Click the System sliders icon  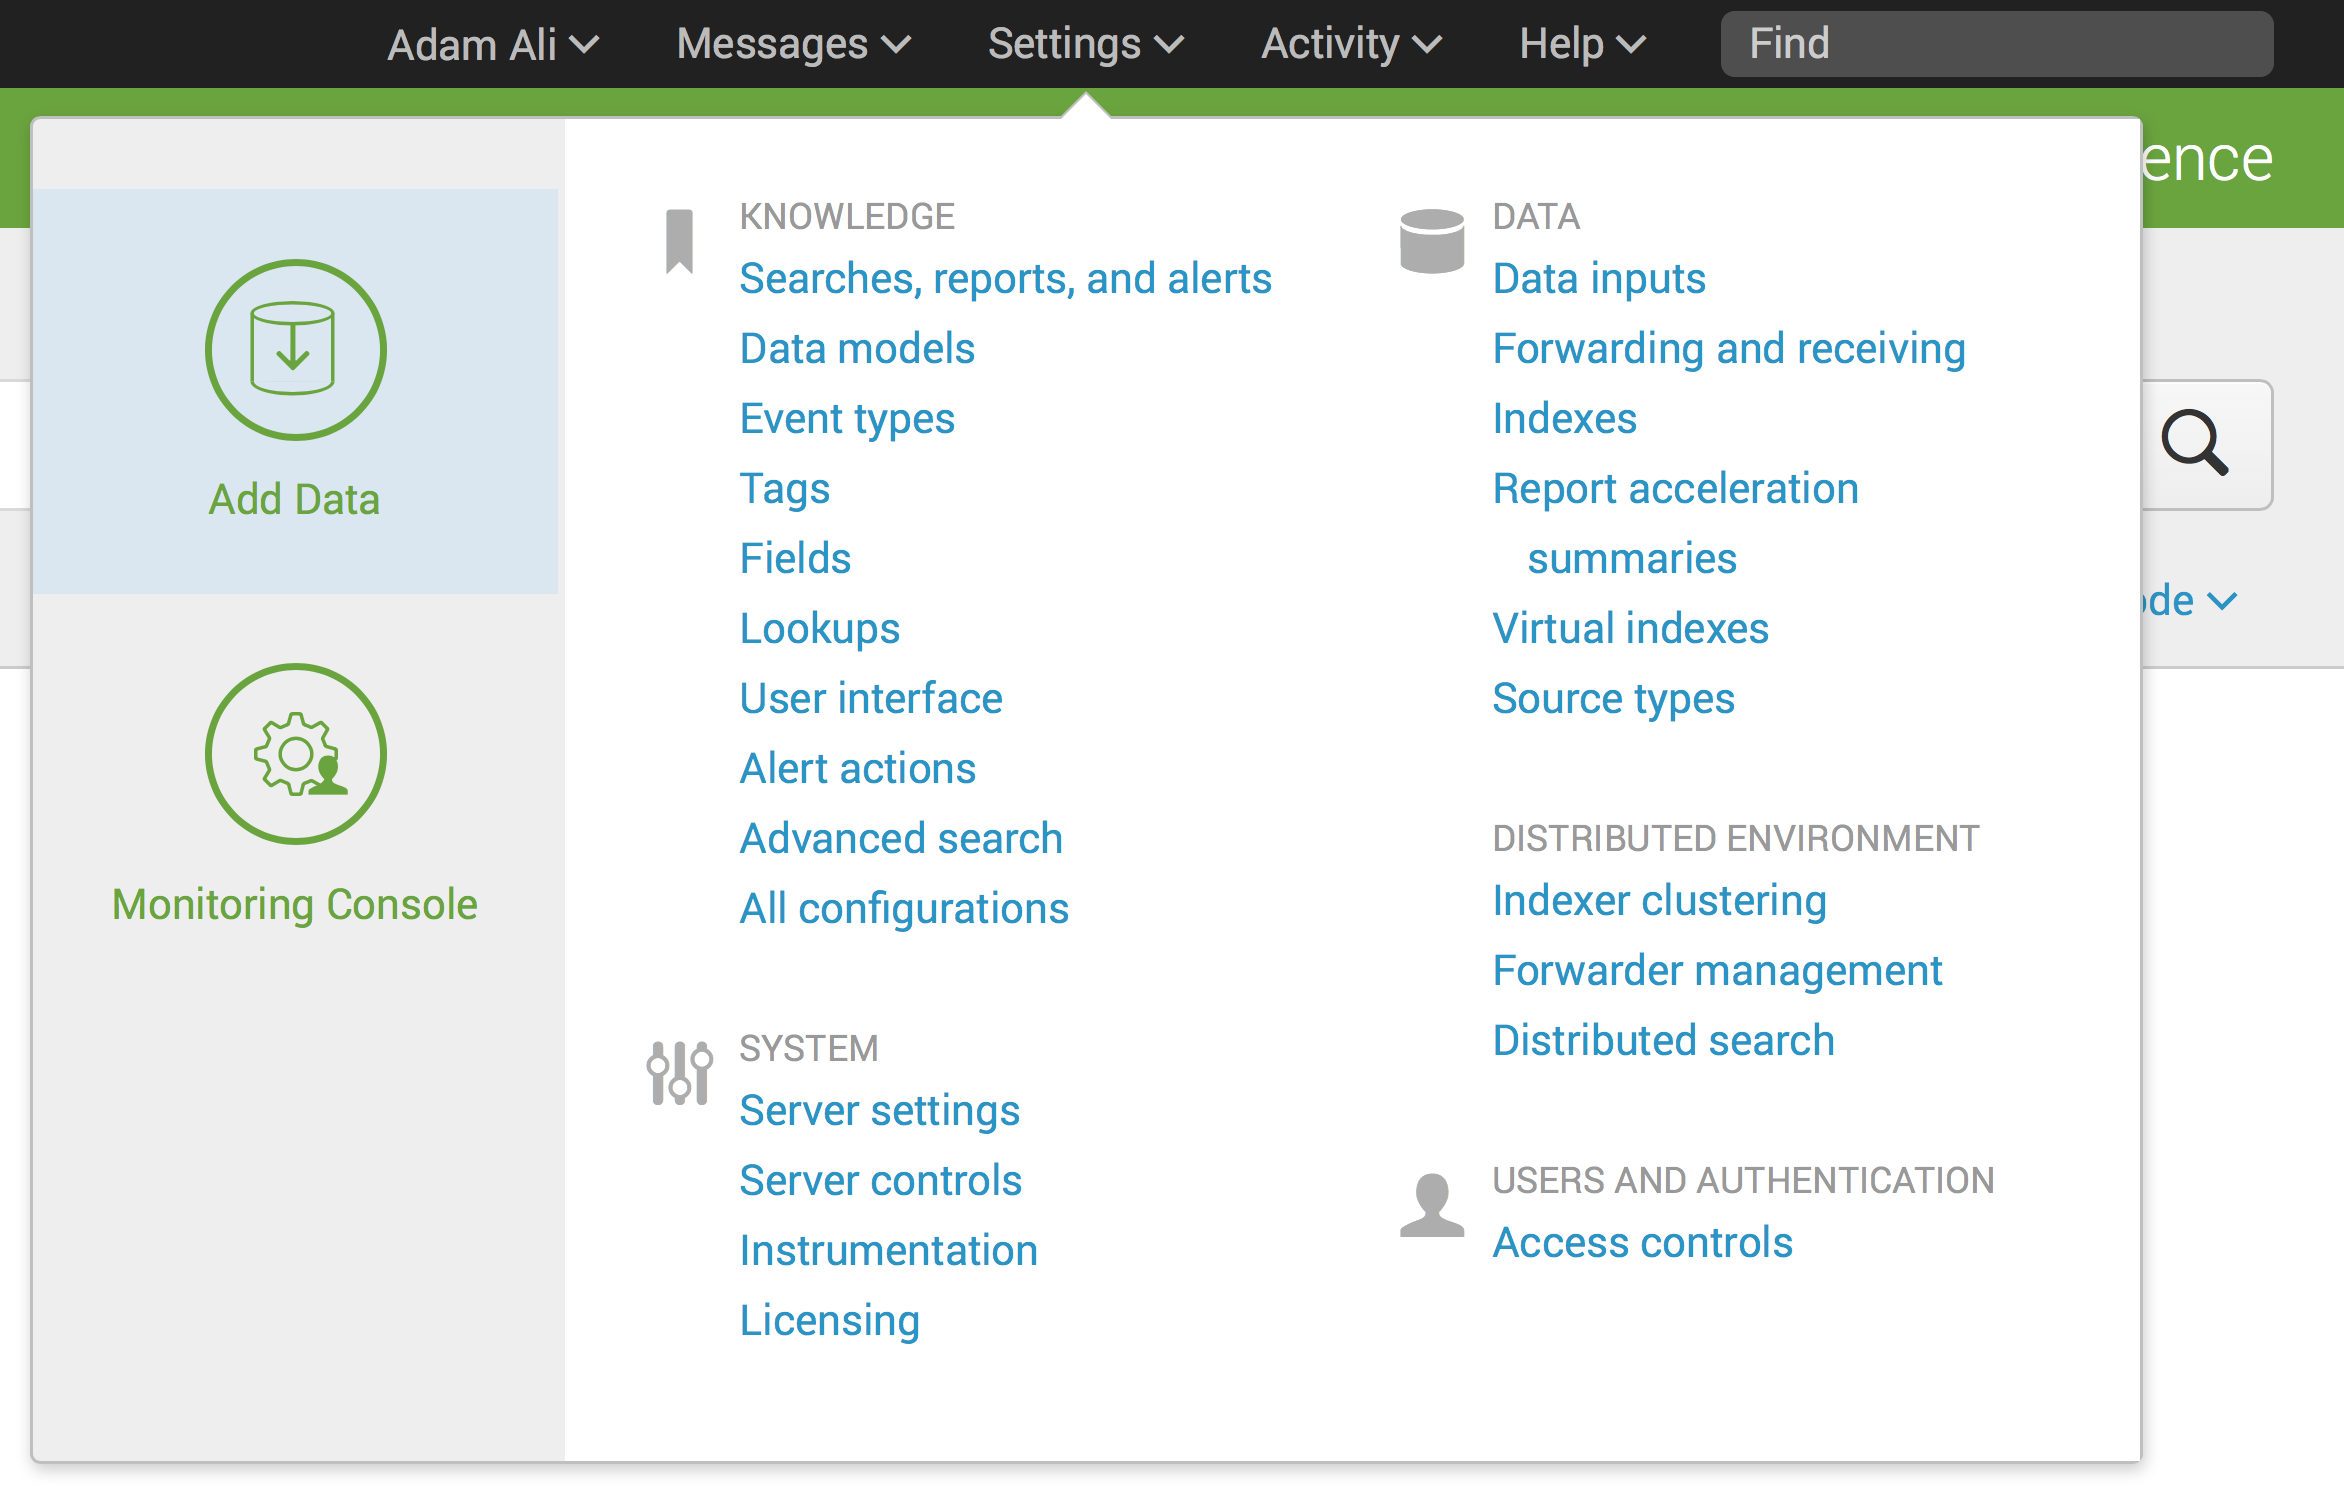680,1073
